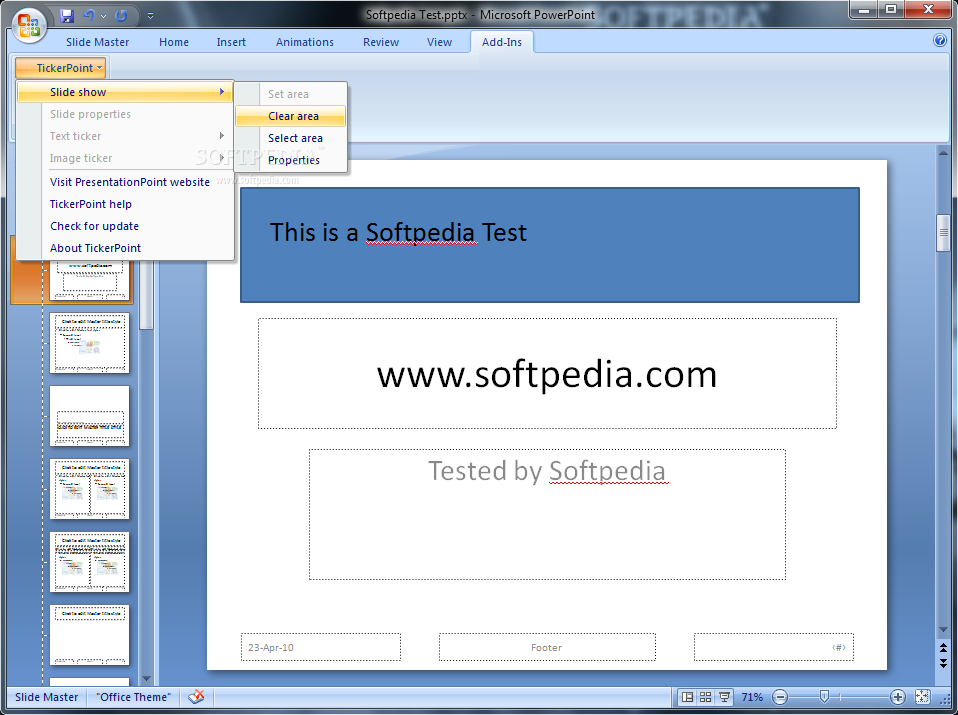Open Properties in the Slide show submenu
This screenshot has width=958, height=715.
tap(290, 160)
